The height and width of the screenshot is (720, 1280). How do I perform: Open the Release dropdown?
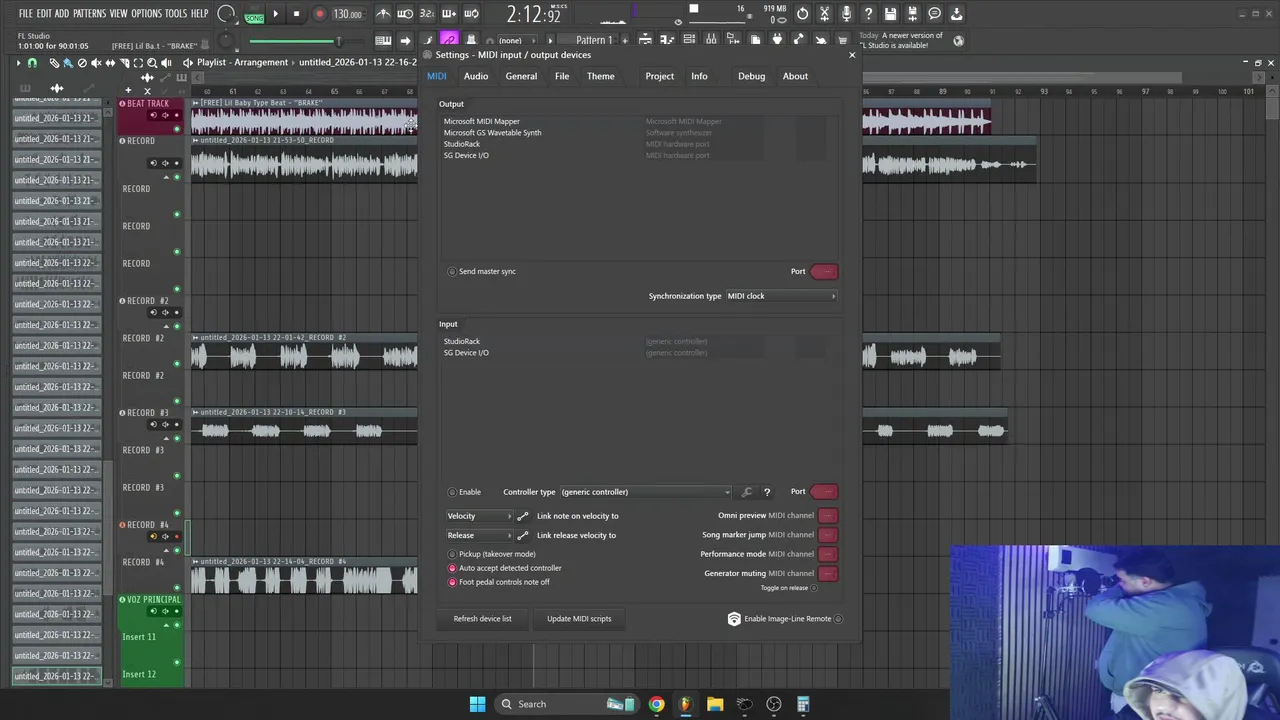click(x=479, y=535)
